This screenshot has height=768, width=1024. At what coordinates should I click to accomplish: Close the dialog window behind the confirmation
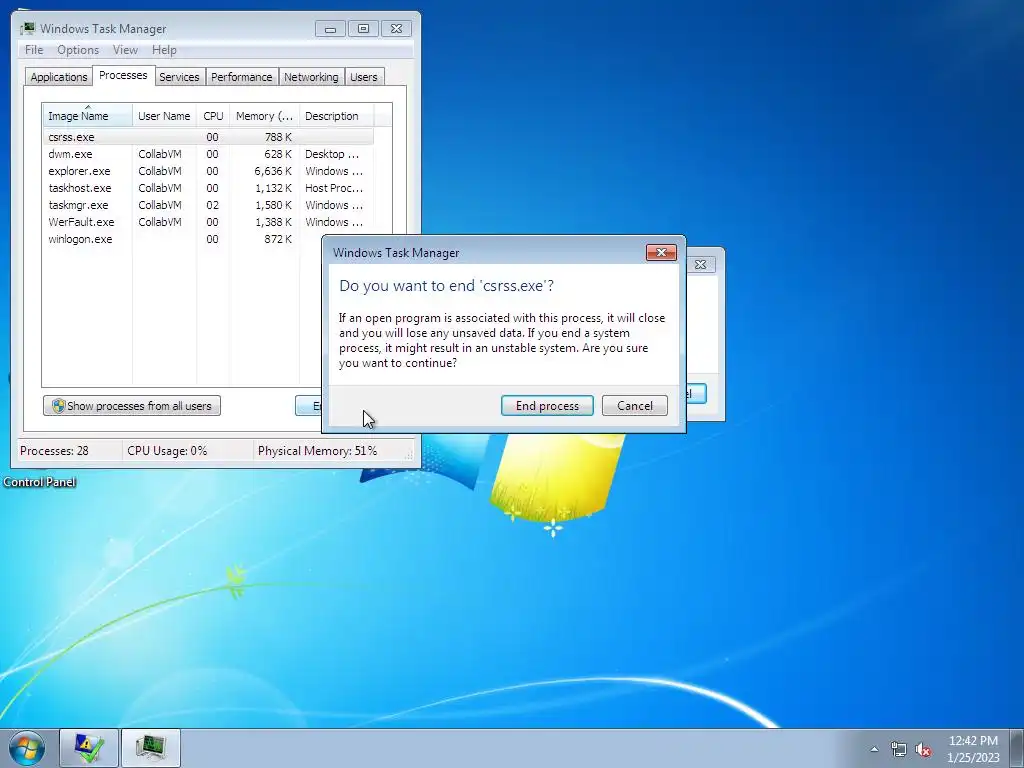coord(701,264)
